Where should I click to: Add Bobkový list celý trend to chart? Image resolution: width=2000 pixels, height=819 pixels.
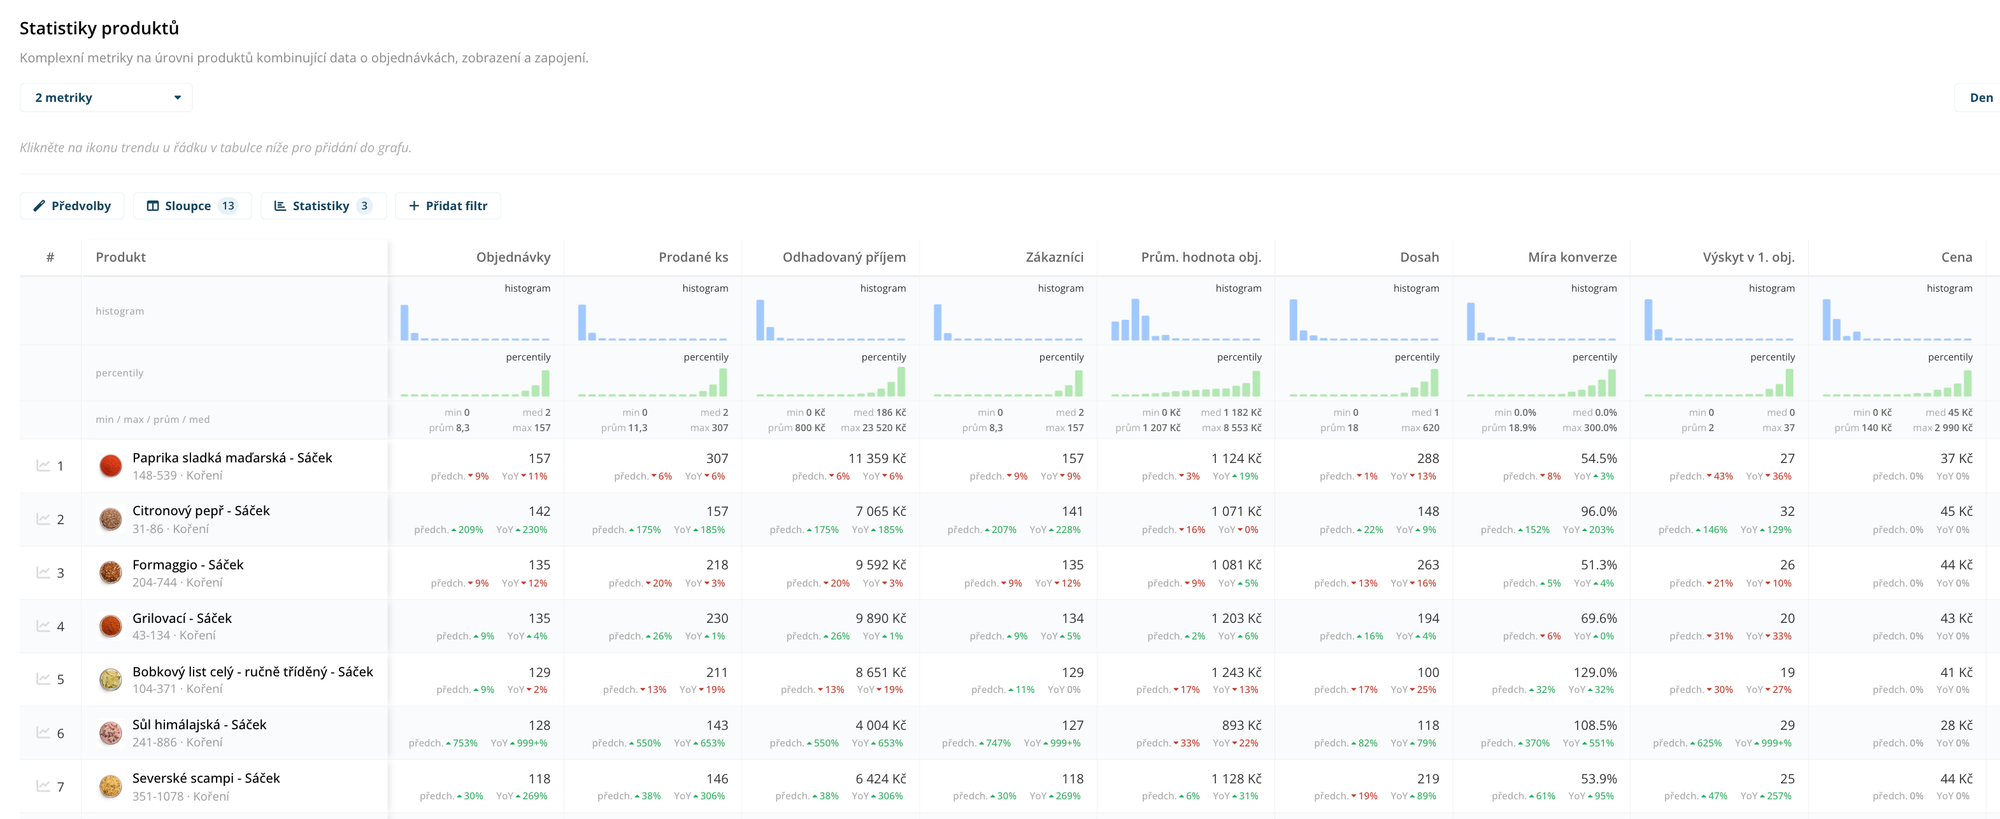click(x=43, y=679)
